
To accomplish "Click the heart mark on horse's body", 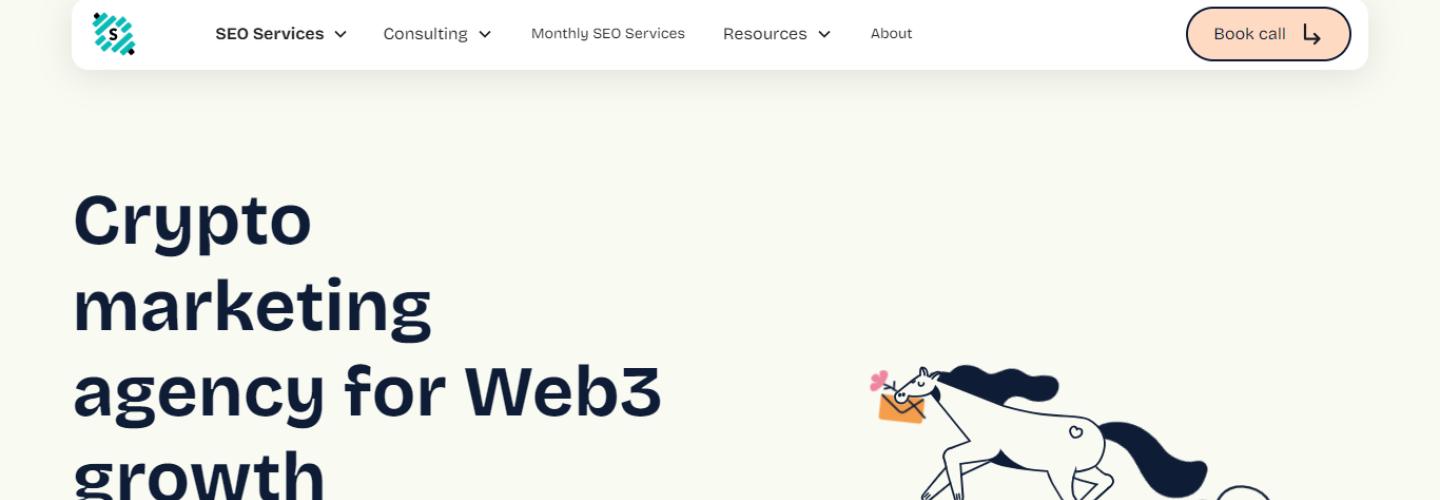I will point(1076,432).
